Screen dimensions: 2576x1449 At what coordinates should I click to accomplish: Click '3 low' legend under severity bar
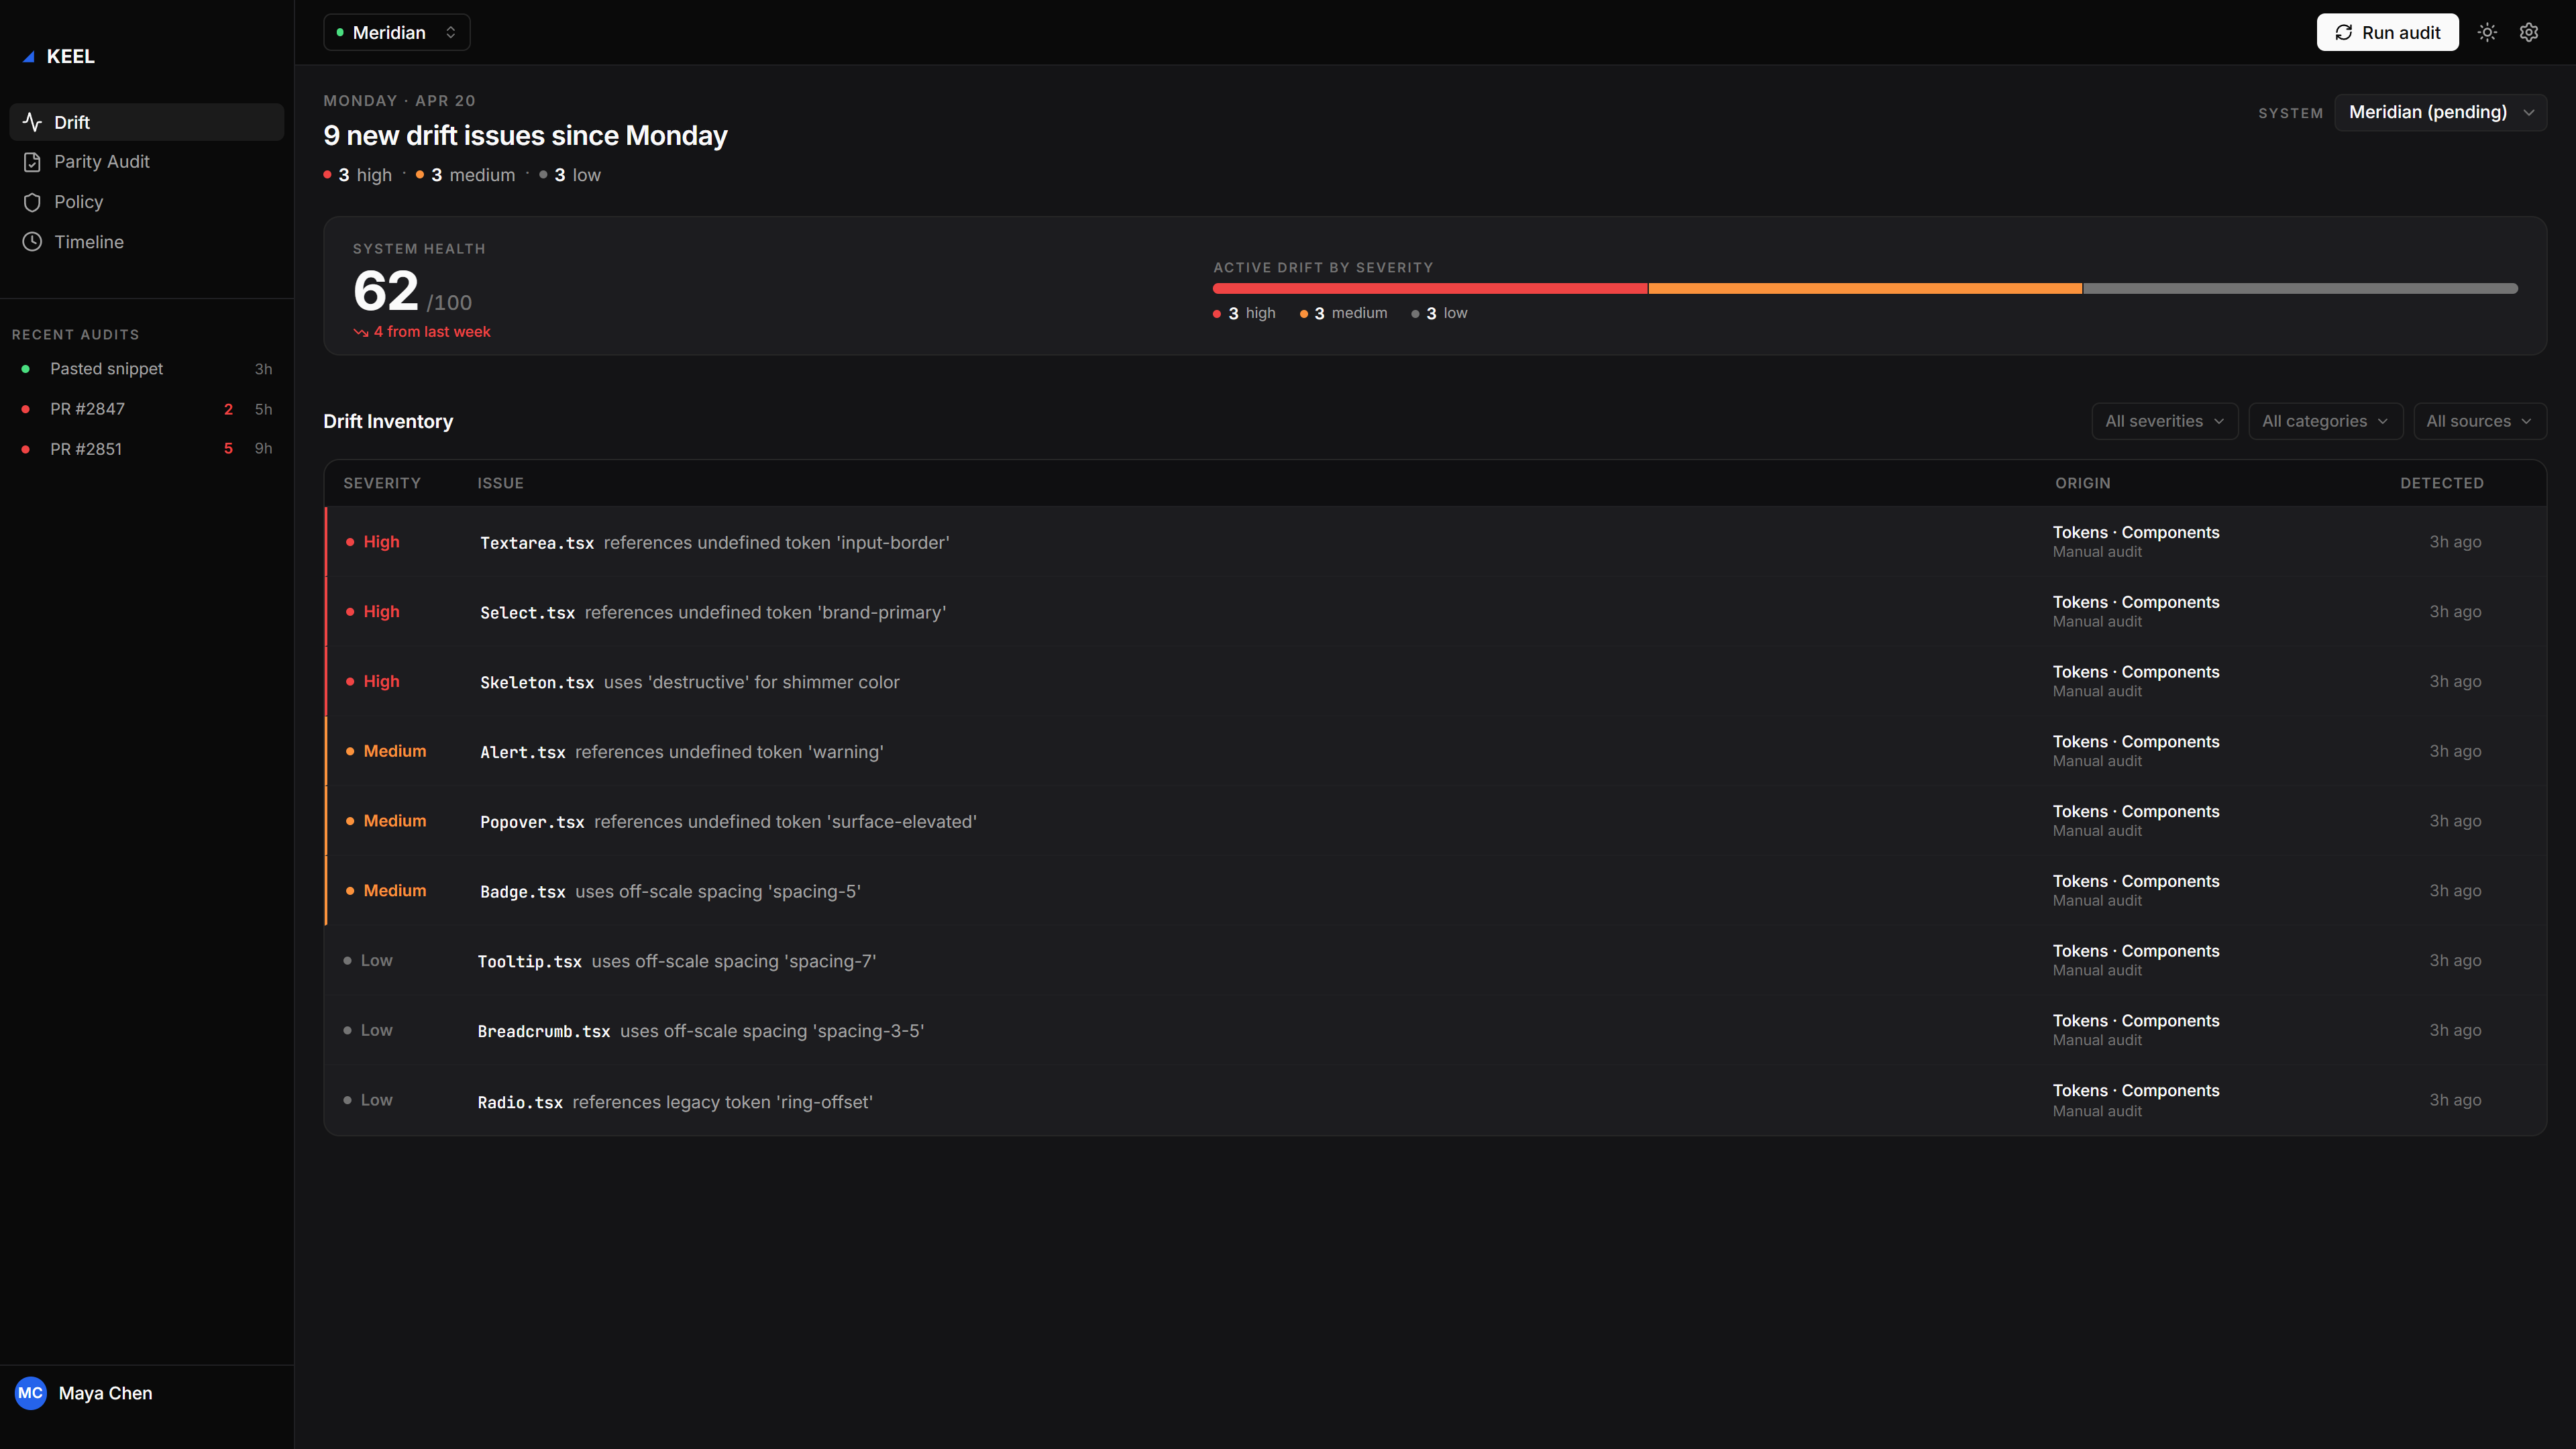pyautogui.click(x=1439, y=313)
